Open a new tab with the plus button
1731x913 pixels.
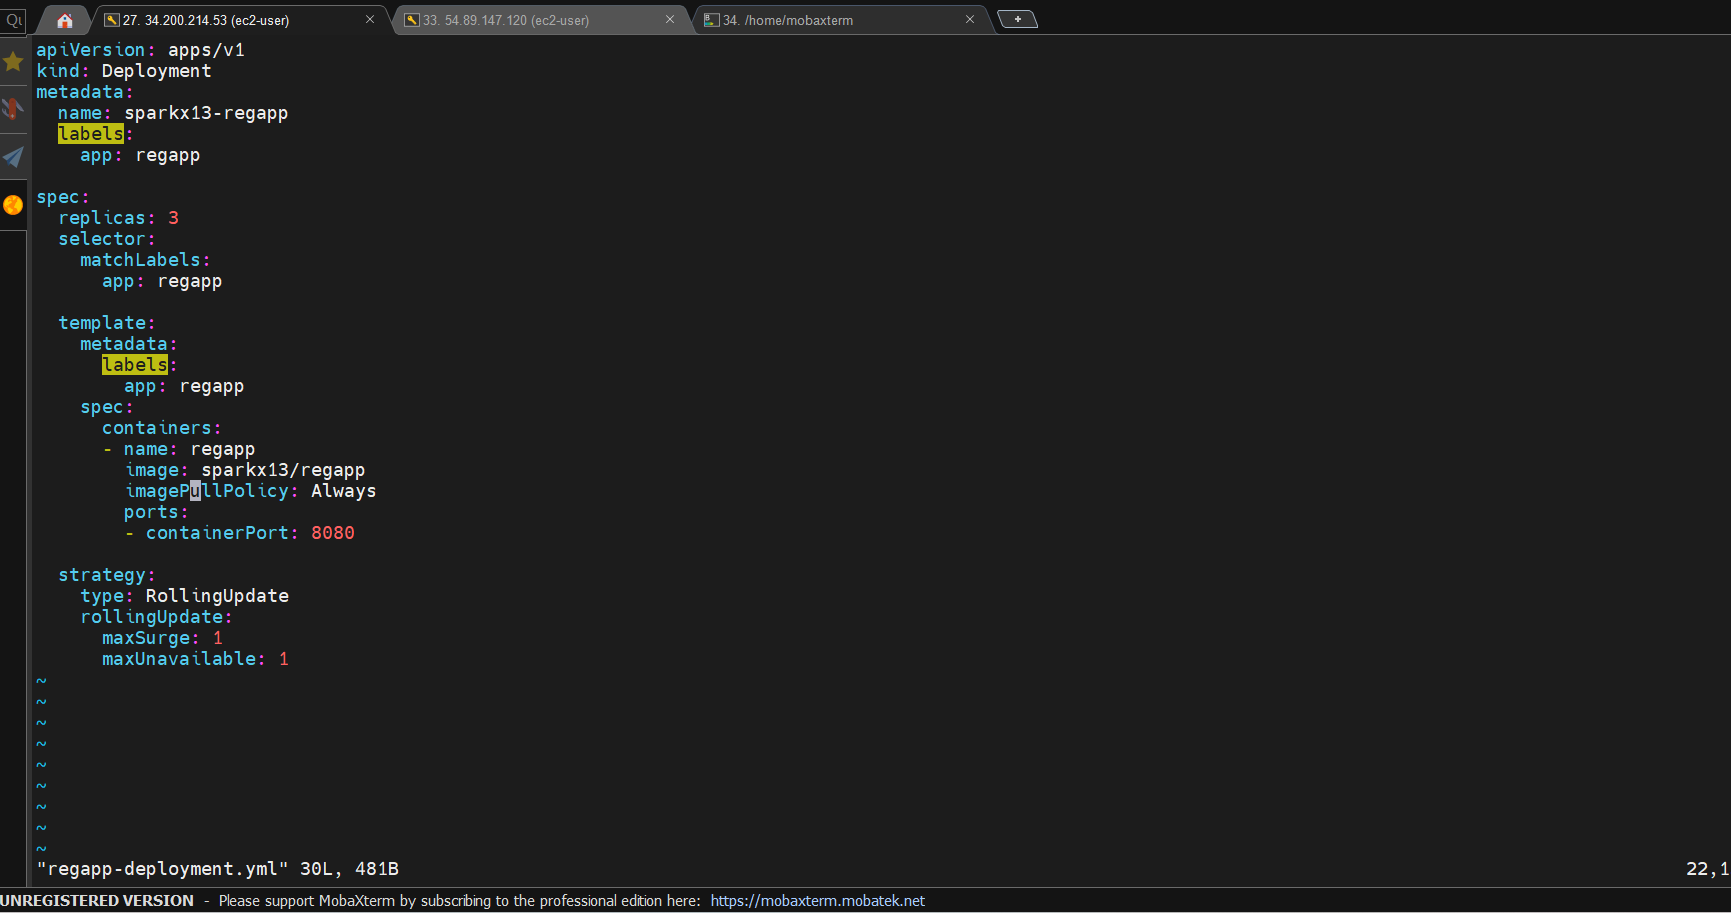coord(1017,18)
